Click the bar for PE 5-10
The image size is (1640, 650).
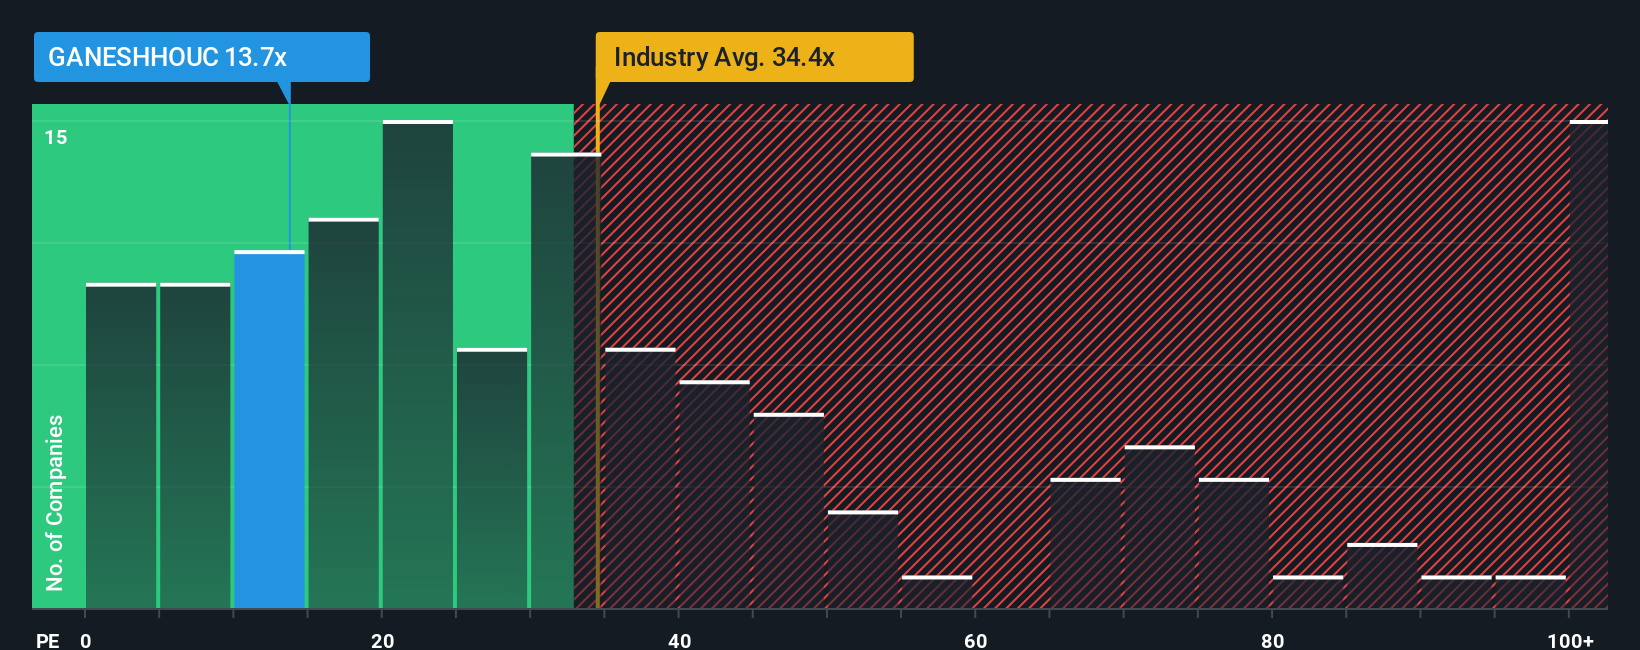pos(195,446)
